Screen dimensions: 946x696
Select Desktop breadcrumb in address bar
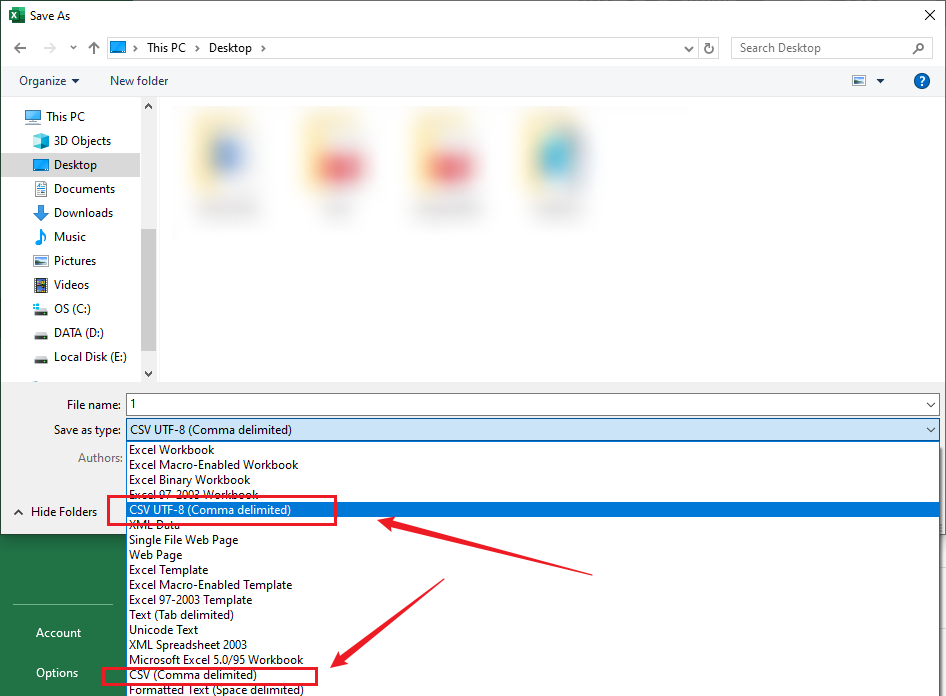[230, 48]
